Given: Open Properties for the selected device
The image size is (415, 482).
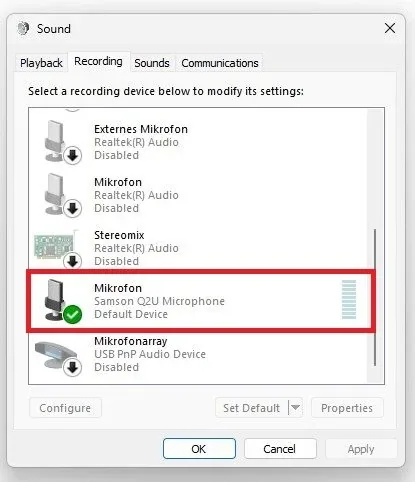Looking at the screenshot, I should click(347, 408).
